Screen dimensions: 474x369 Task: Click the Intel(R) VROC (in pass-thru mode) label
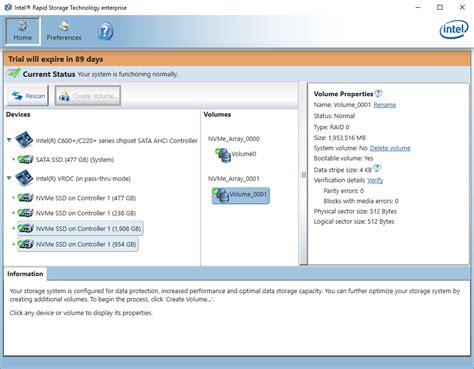pos(83,179)
